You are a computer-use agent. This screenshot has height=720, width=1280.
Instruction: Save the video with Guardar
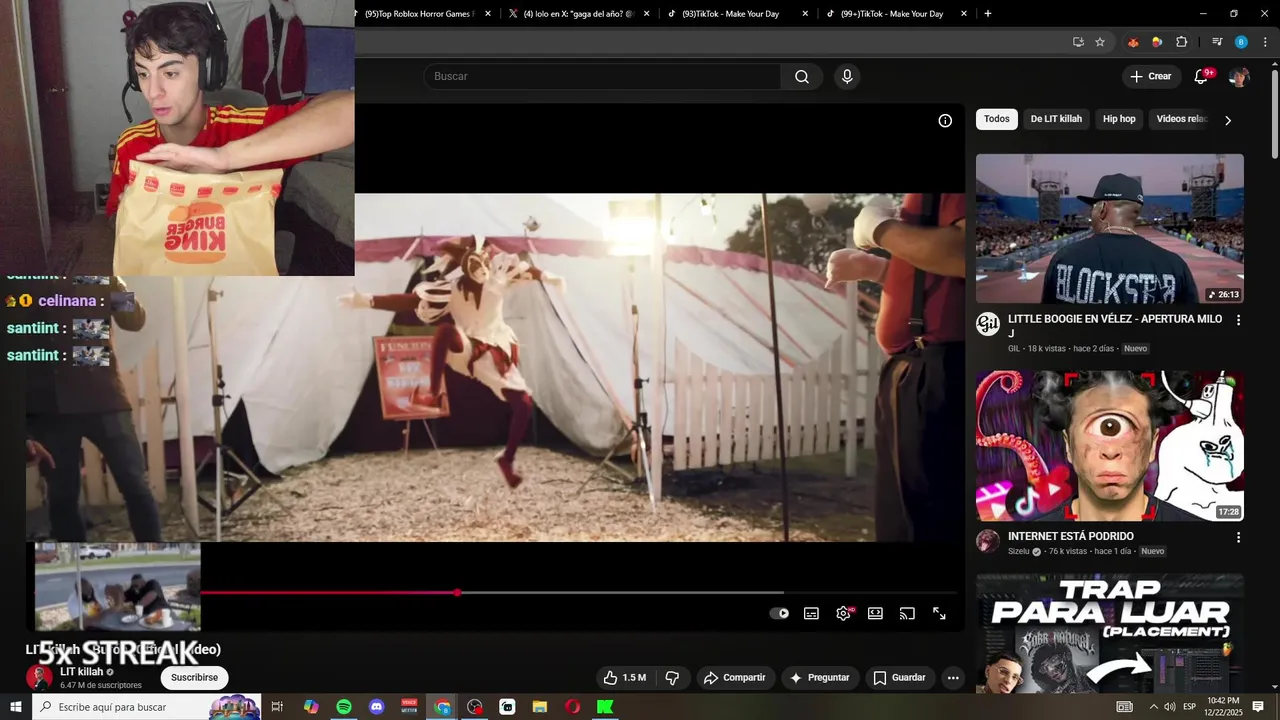(899, 678)
